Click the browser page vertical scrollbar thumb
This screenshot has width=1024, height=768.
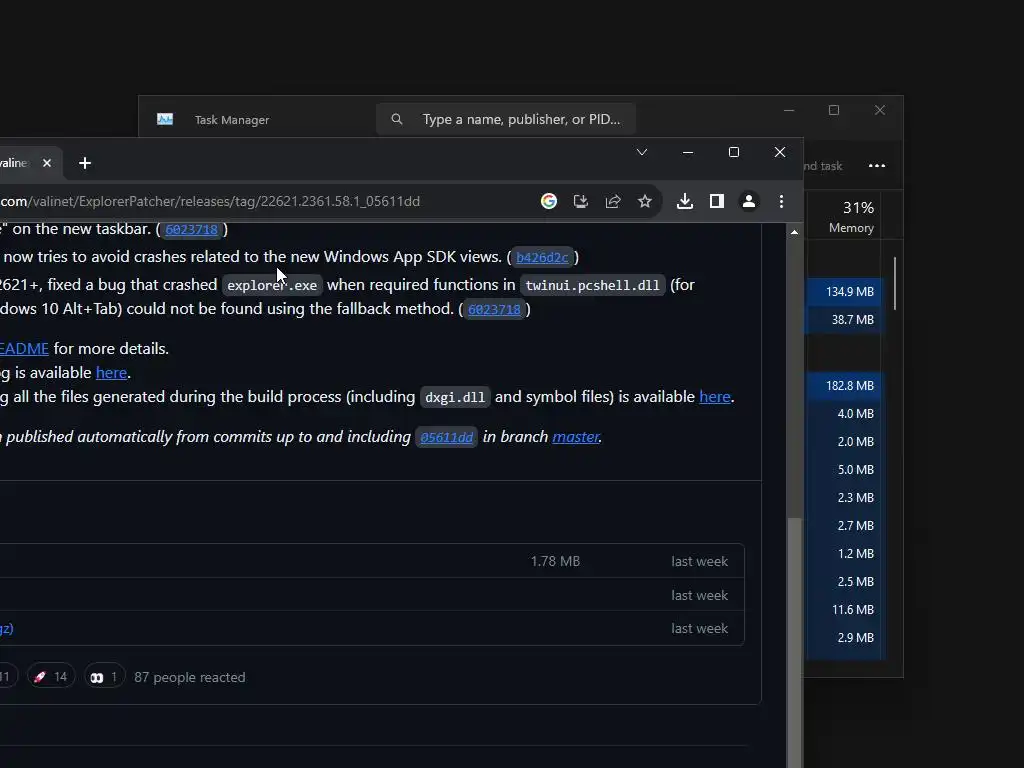point(794,643)
